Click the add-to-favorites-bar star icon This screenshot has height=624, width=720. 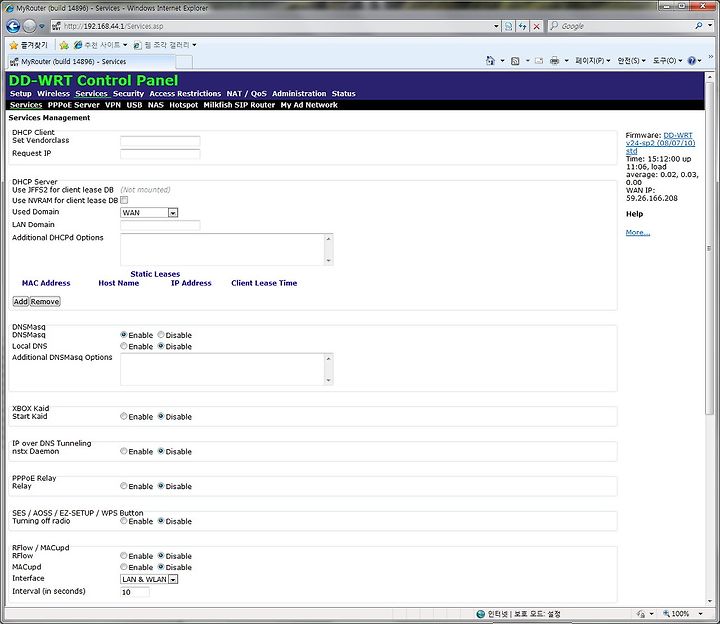click(x=64, y=45)
